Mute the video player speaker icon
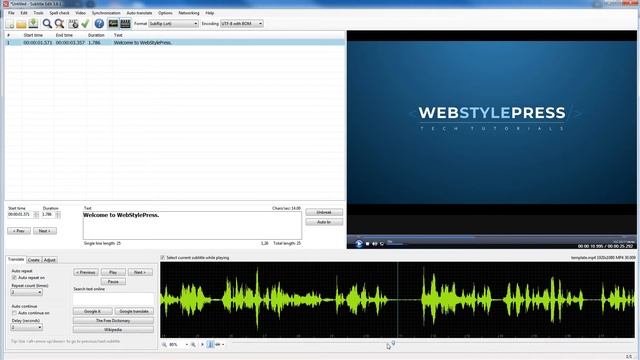The image size is (640, 360). [375, 244]
